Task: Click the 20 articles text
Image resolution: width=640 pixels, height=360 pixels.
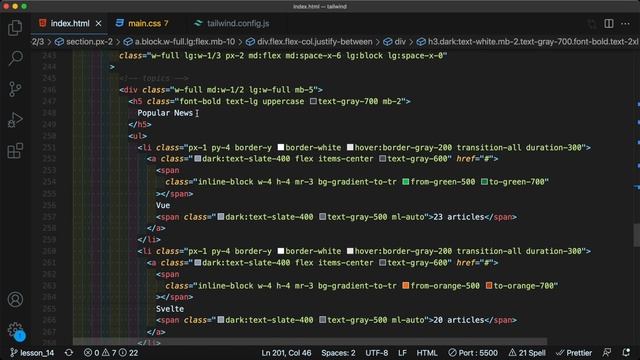Action: [459, 320]
